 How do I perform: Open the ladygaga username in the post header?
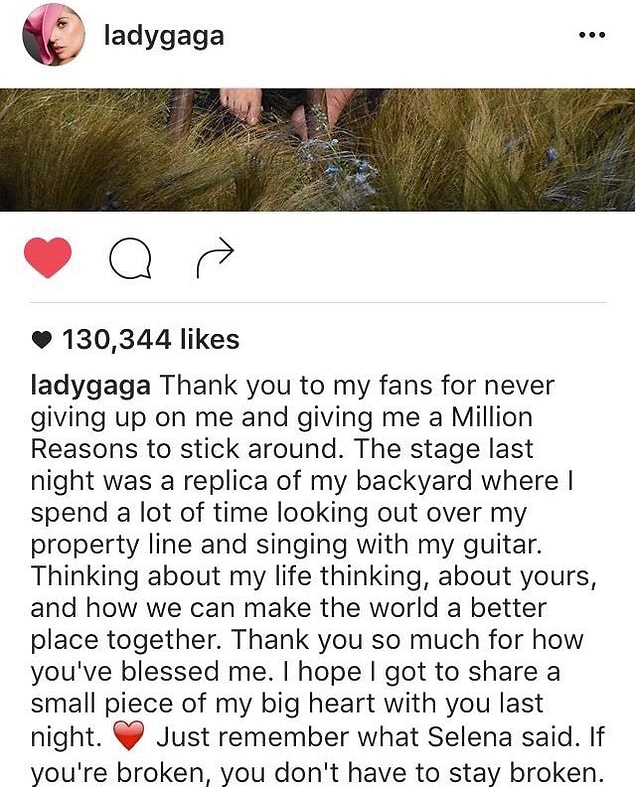(x=164, y=36)
